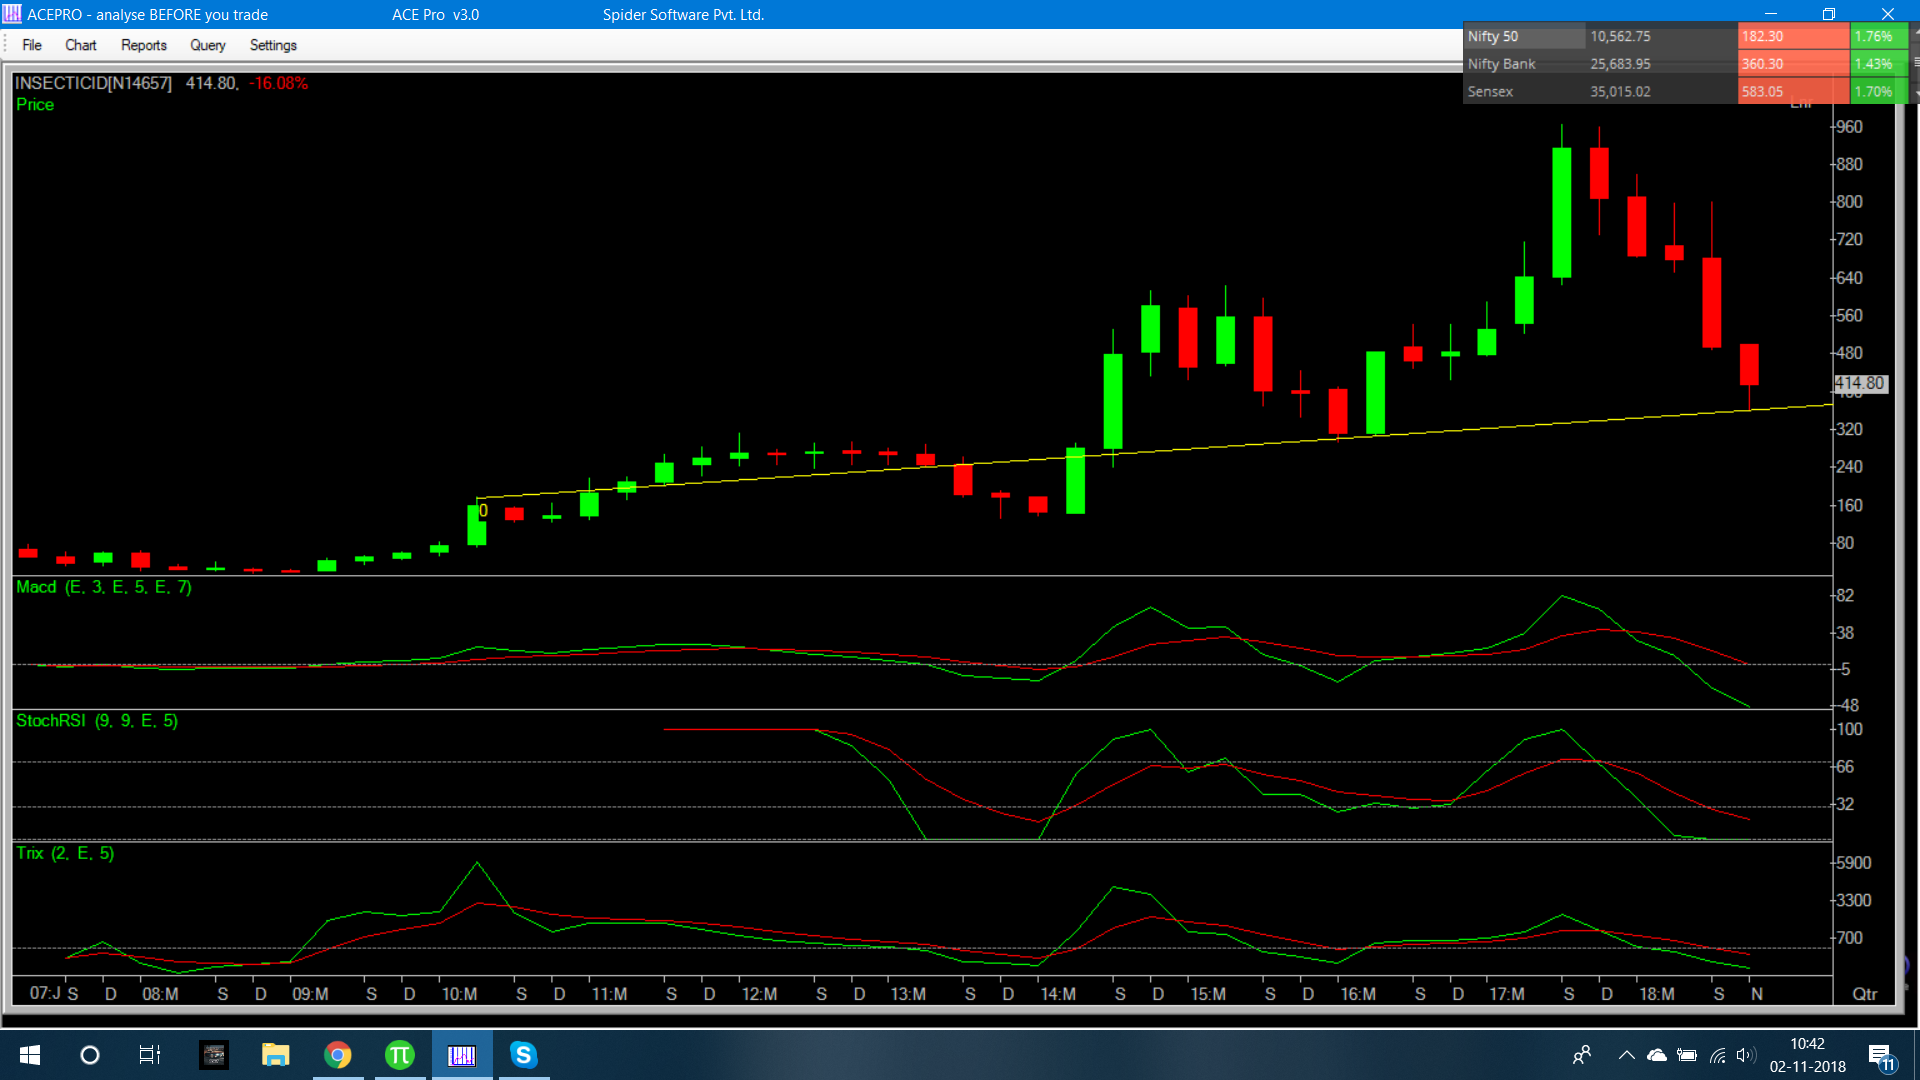Open the Query menu
The image size is (1920, 1080).
[x=207, y=45]
